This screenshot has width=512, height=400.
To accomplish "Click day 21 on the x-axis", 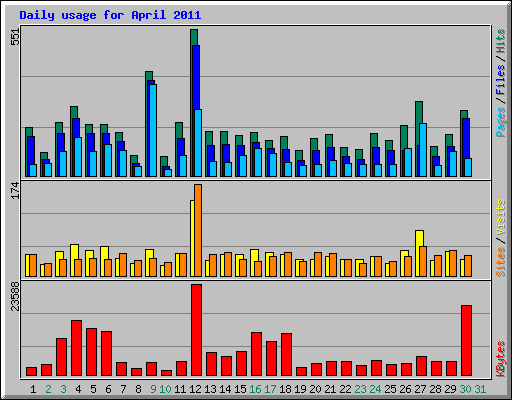I will [330, 389].
